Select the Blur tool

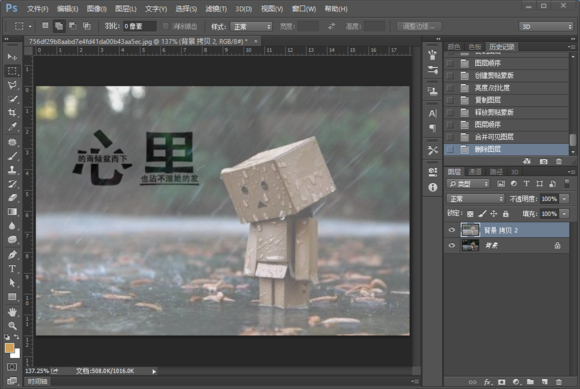tap(12, 226)
